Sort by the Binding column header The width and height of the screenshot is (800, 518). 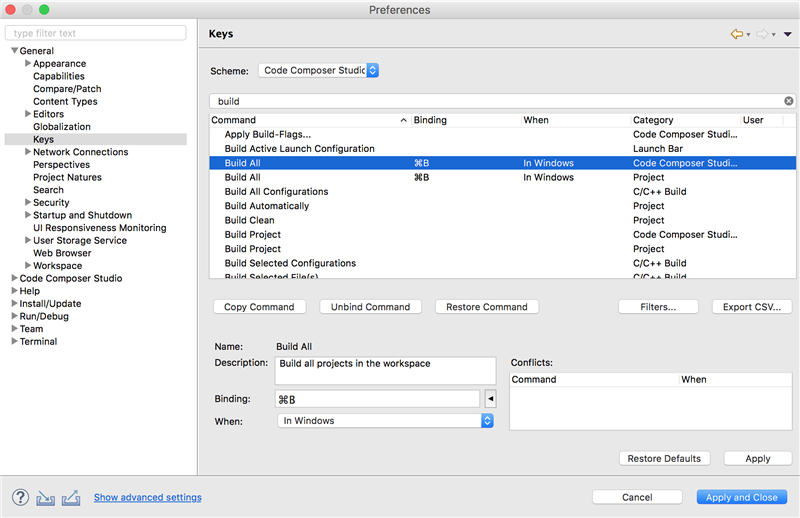(466, 120)
